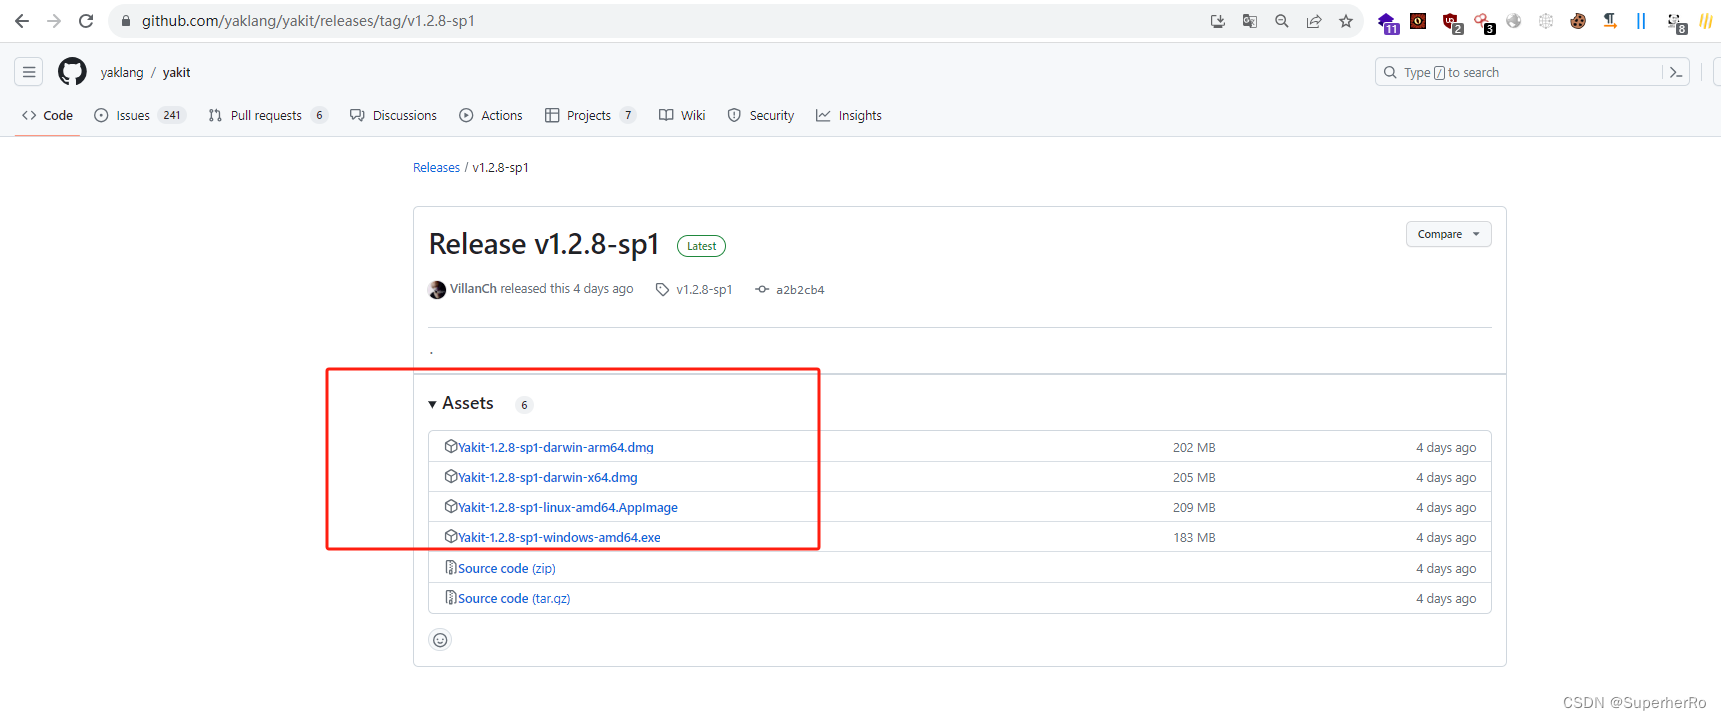Open VillanCh's profile link
The width and height of the screenshot is (1721, 720).
click(473, 289)
